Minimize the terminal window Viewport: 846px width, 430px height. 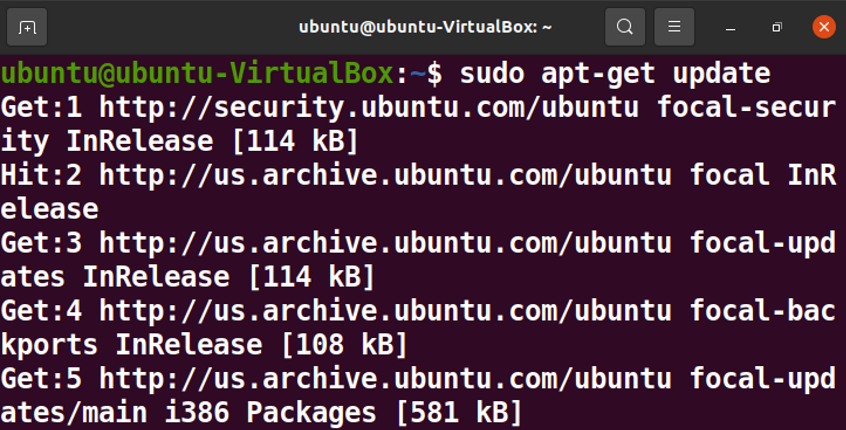coord(731,27)
